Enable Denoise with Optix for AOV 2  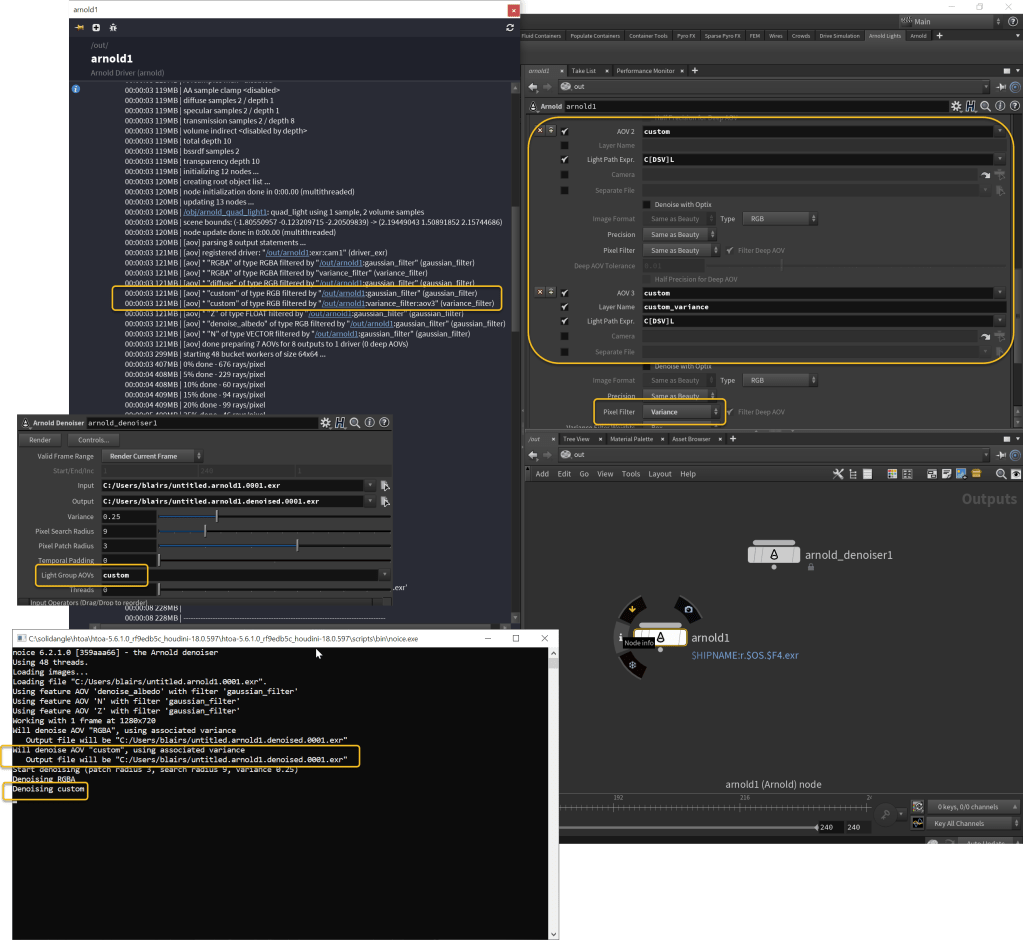(x=646, y=204)
